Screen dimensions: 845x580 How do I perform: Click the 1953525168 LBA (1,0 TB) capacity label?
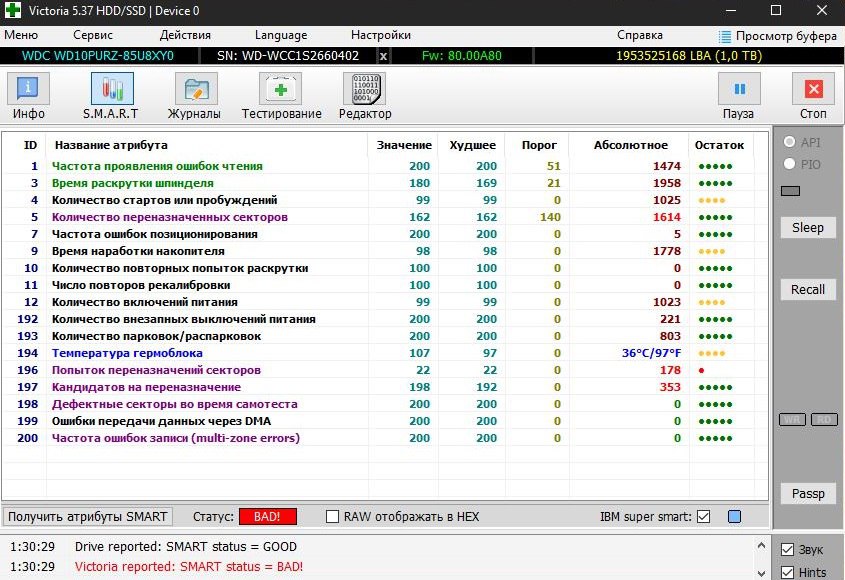[x=689, y=56]
